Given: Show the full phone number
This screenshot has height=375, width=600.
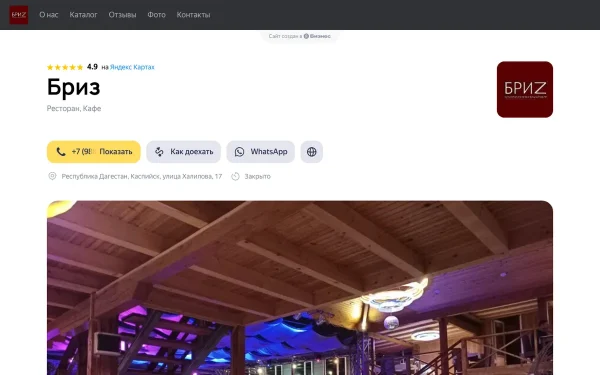Looking at the screenshot, I should (94, 152).
